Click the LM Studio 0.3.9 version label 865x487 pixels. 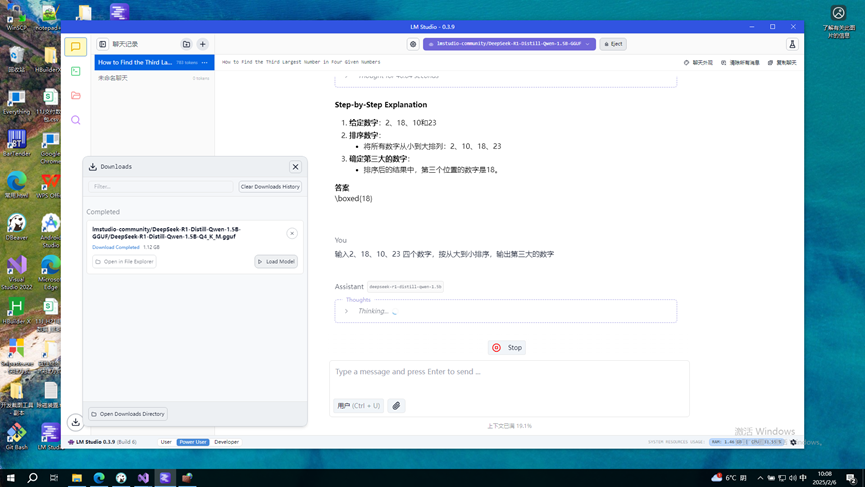[102, 442]
